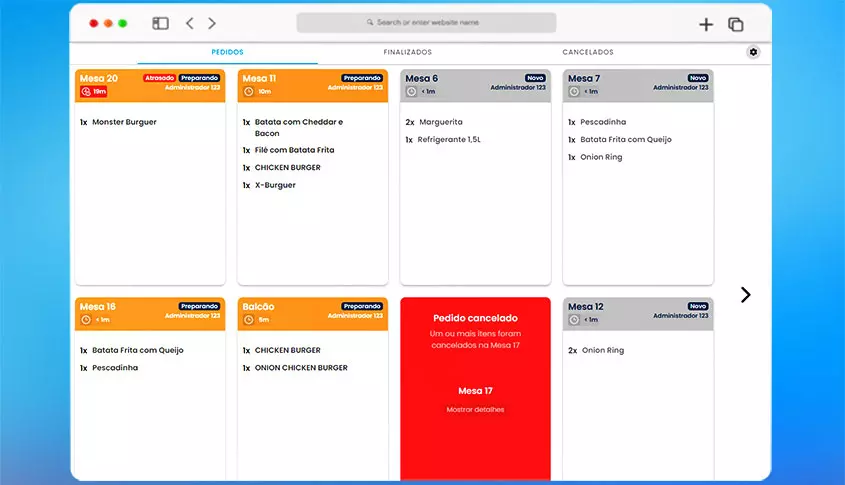Image resolution: width=845 pixels, height=485 pixels.
Task: Switch to the Pedidos tab
Action: point(227,52)
